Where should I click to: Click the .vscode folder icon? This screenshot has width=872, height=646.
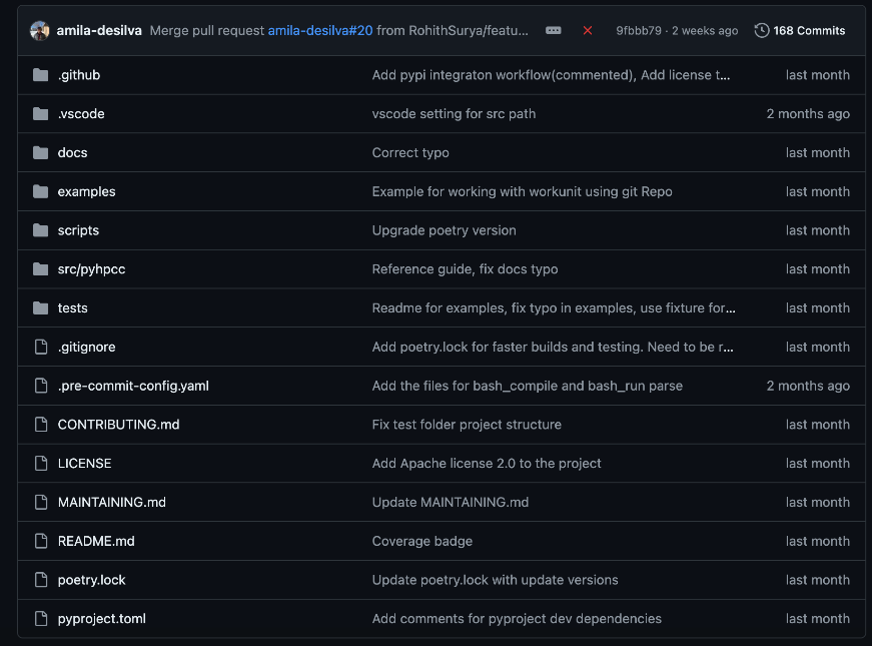[41, 113]
